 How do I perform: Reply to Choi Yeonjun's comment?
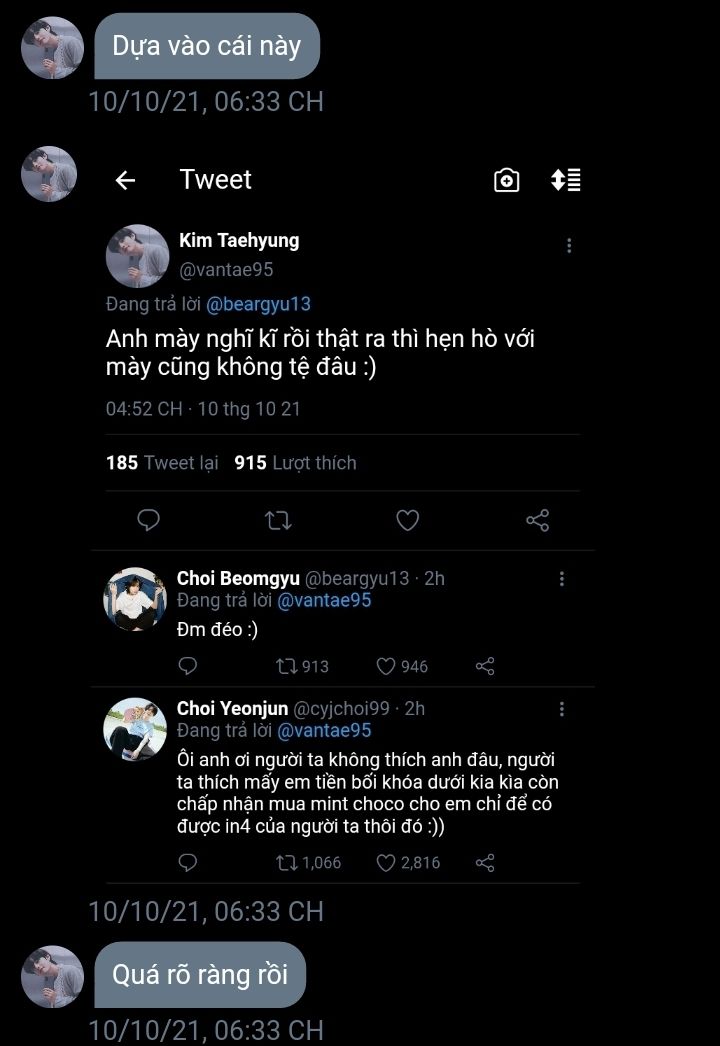[187, 862]
